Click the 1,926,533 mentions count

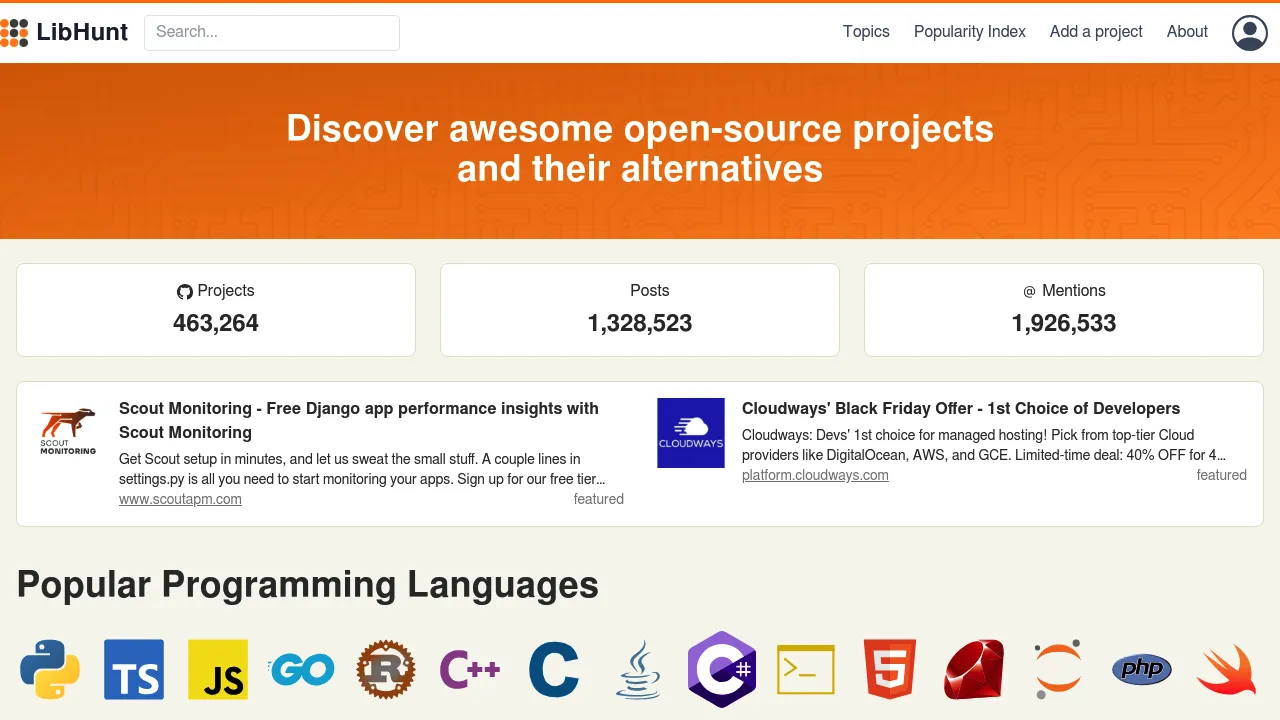point(1064,323)
